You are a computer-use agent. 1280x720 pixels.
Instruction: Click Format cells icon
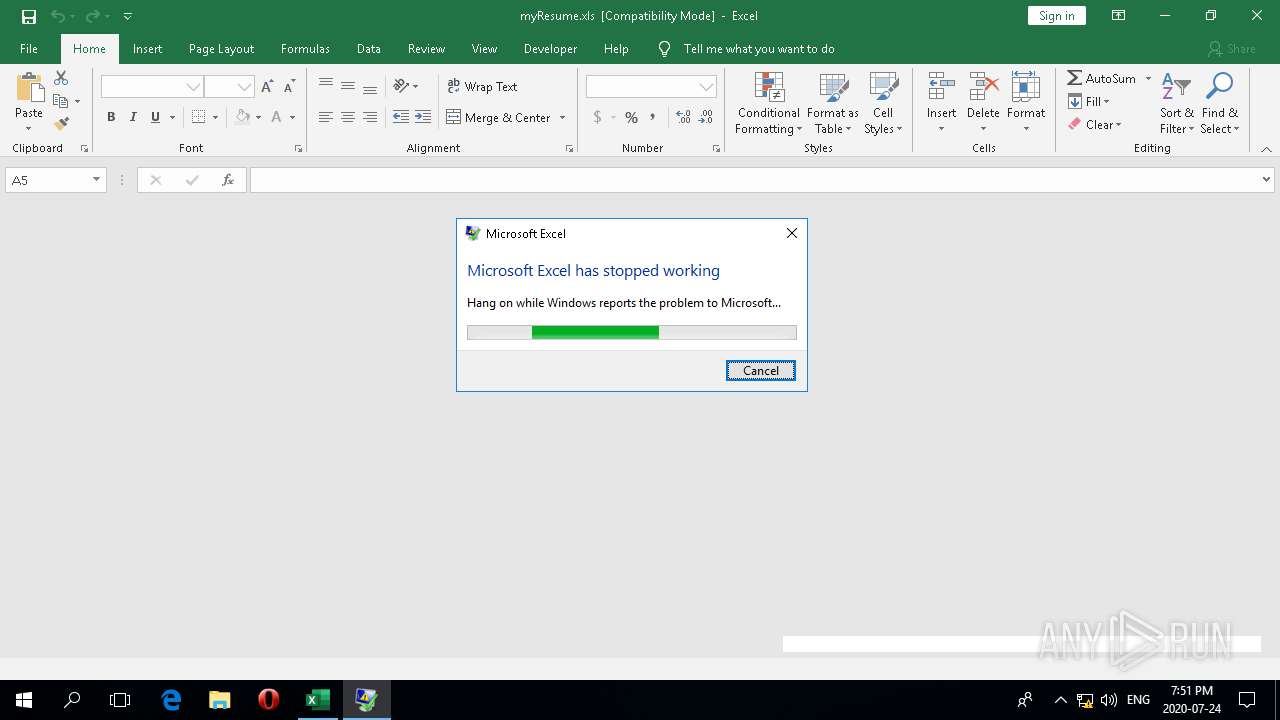tap(1026, 88)
